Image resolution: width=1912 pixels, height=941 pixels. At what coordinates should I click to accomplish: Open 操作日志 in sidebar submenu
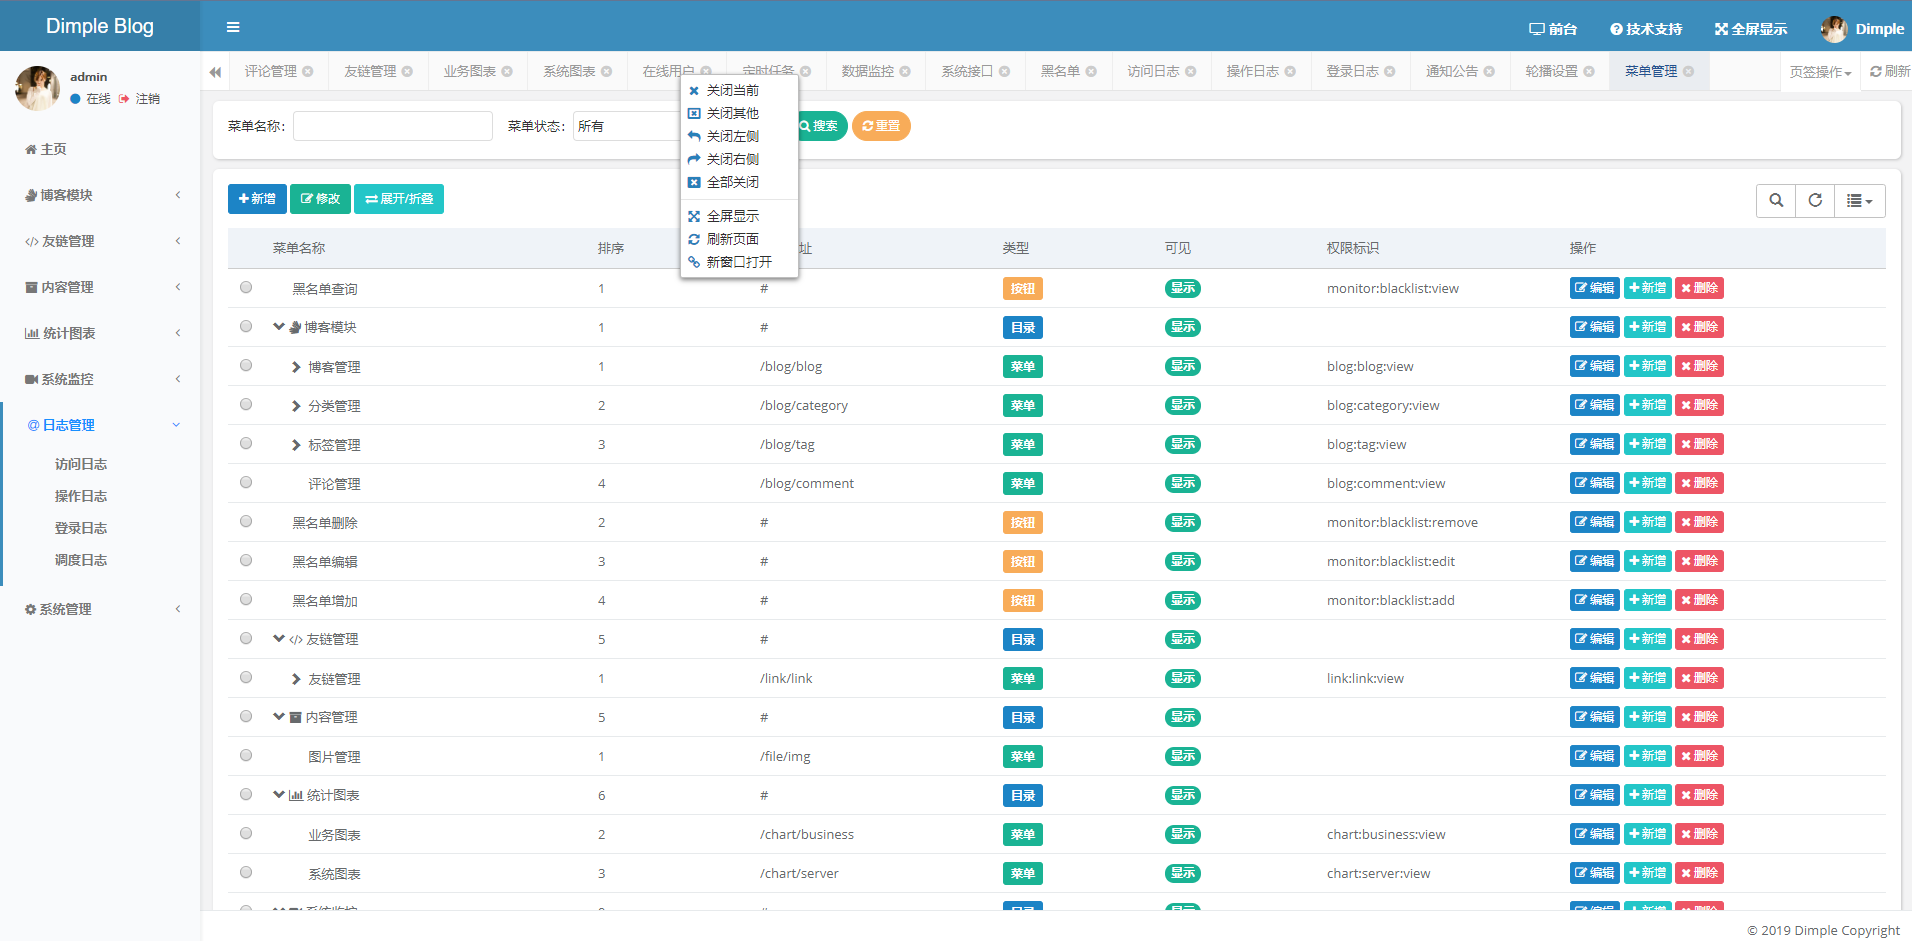81,496
